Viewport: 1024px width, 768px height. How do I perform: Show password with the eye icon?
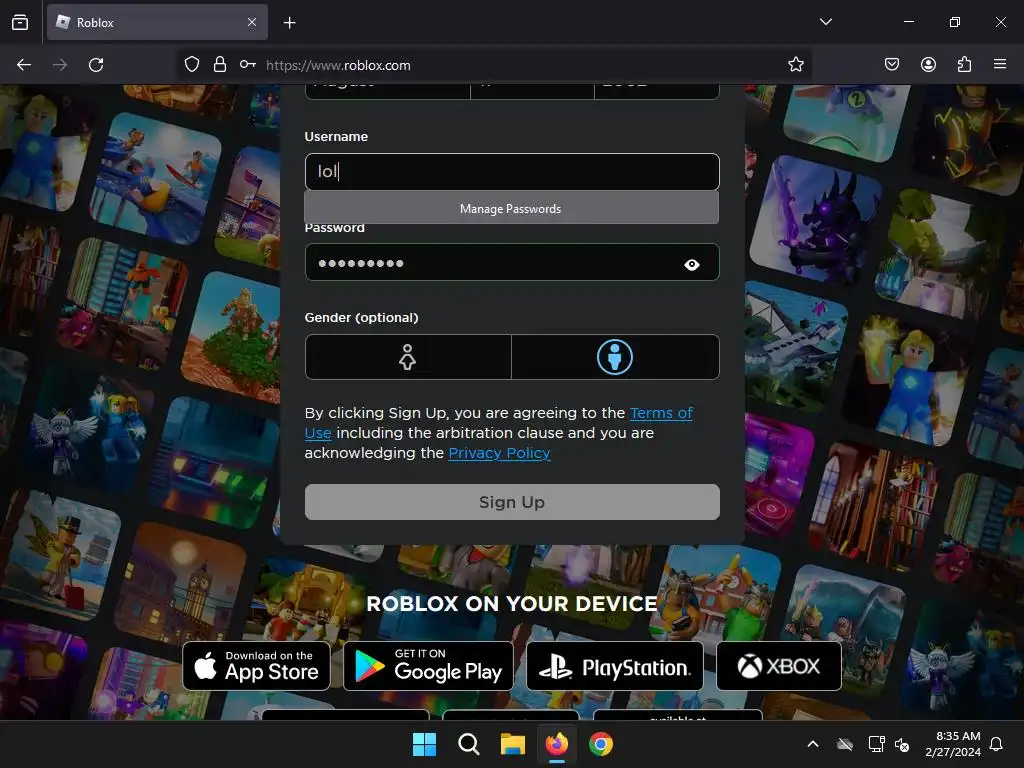tap(692, 264)
